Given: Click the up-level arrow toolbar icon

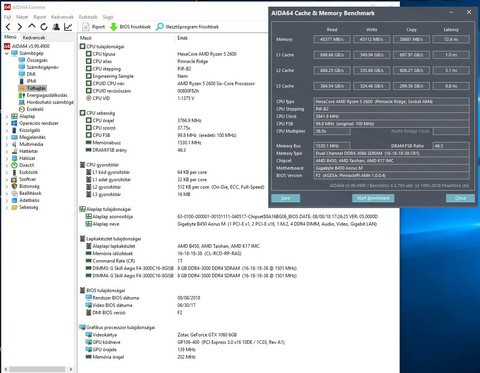Looking at the screenshot, I should (x=32, y=26).
